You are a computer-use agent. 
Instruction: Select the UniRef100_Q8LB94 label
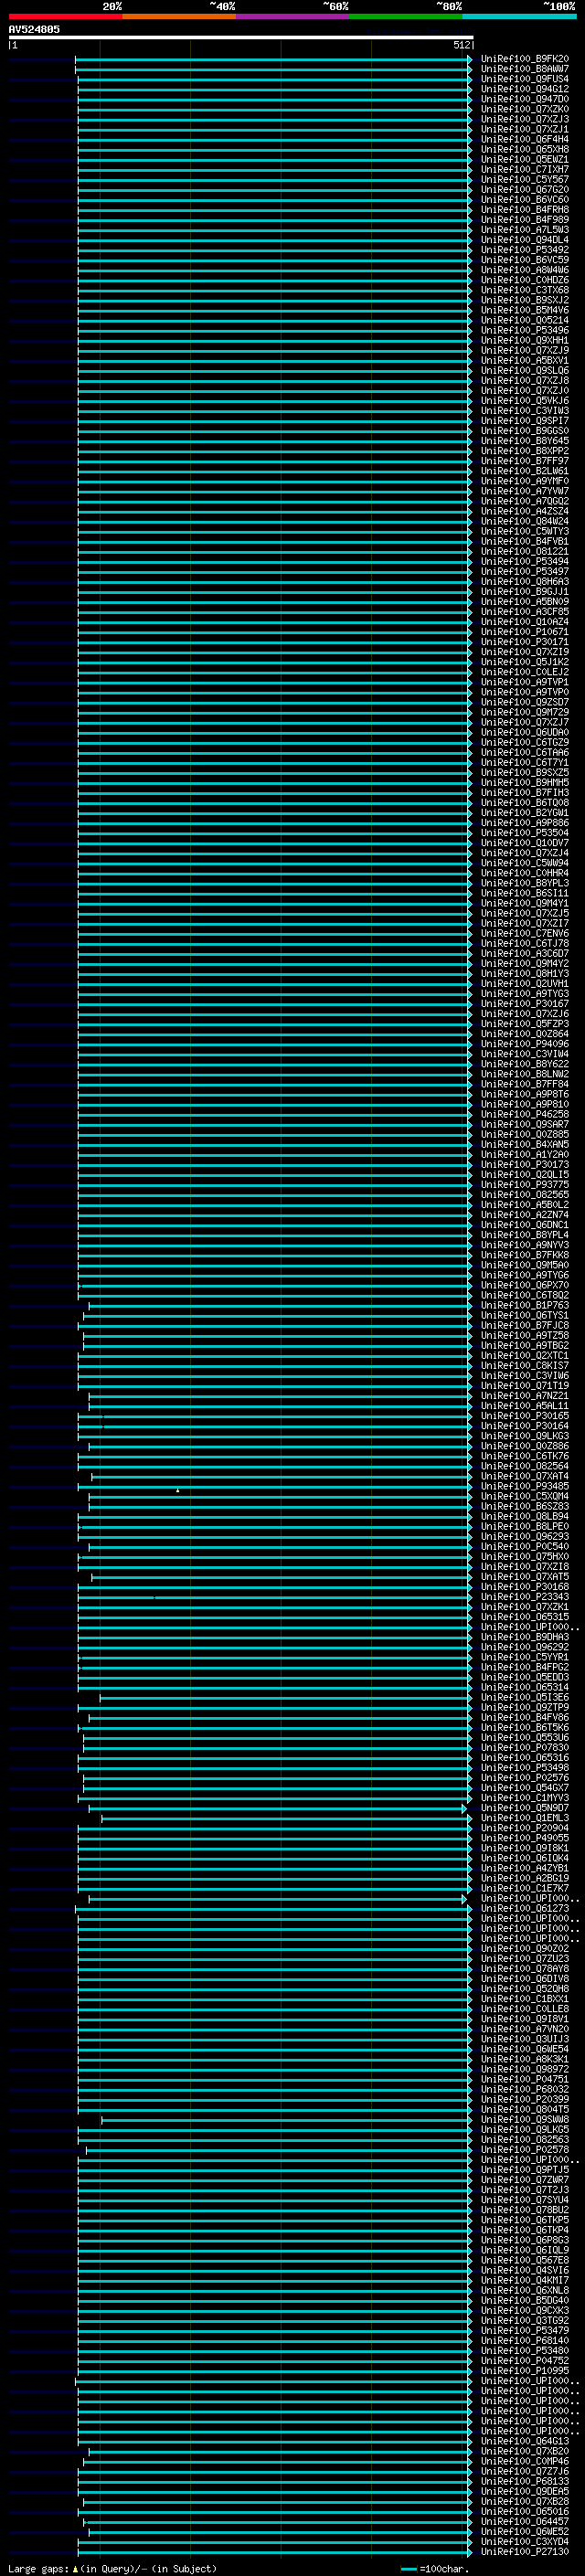524,1516
